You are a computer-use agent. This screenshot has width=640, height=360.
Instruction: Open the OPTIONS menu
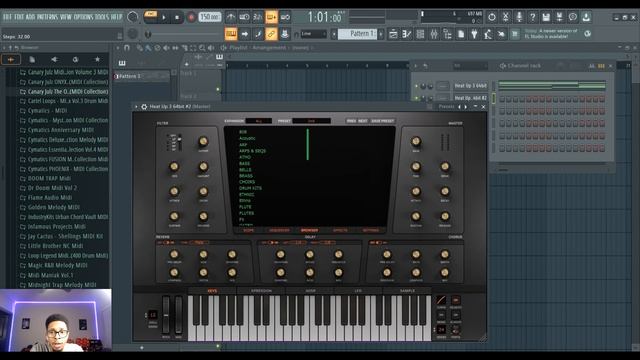pos(83,17)
